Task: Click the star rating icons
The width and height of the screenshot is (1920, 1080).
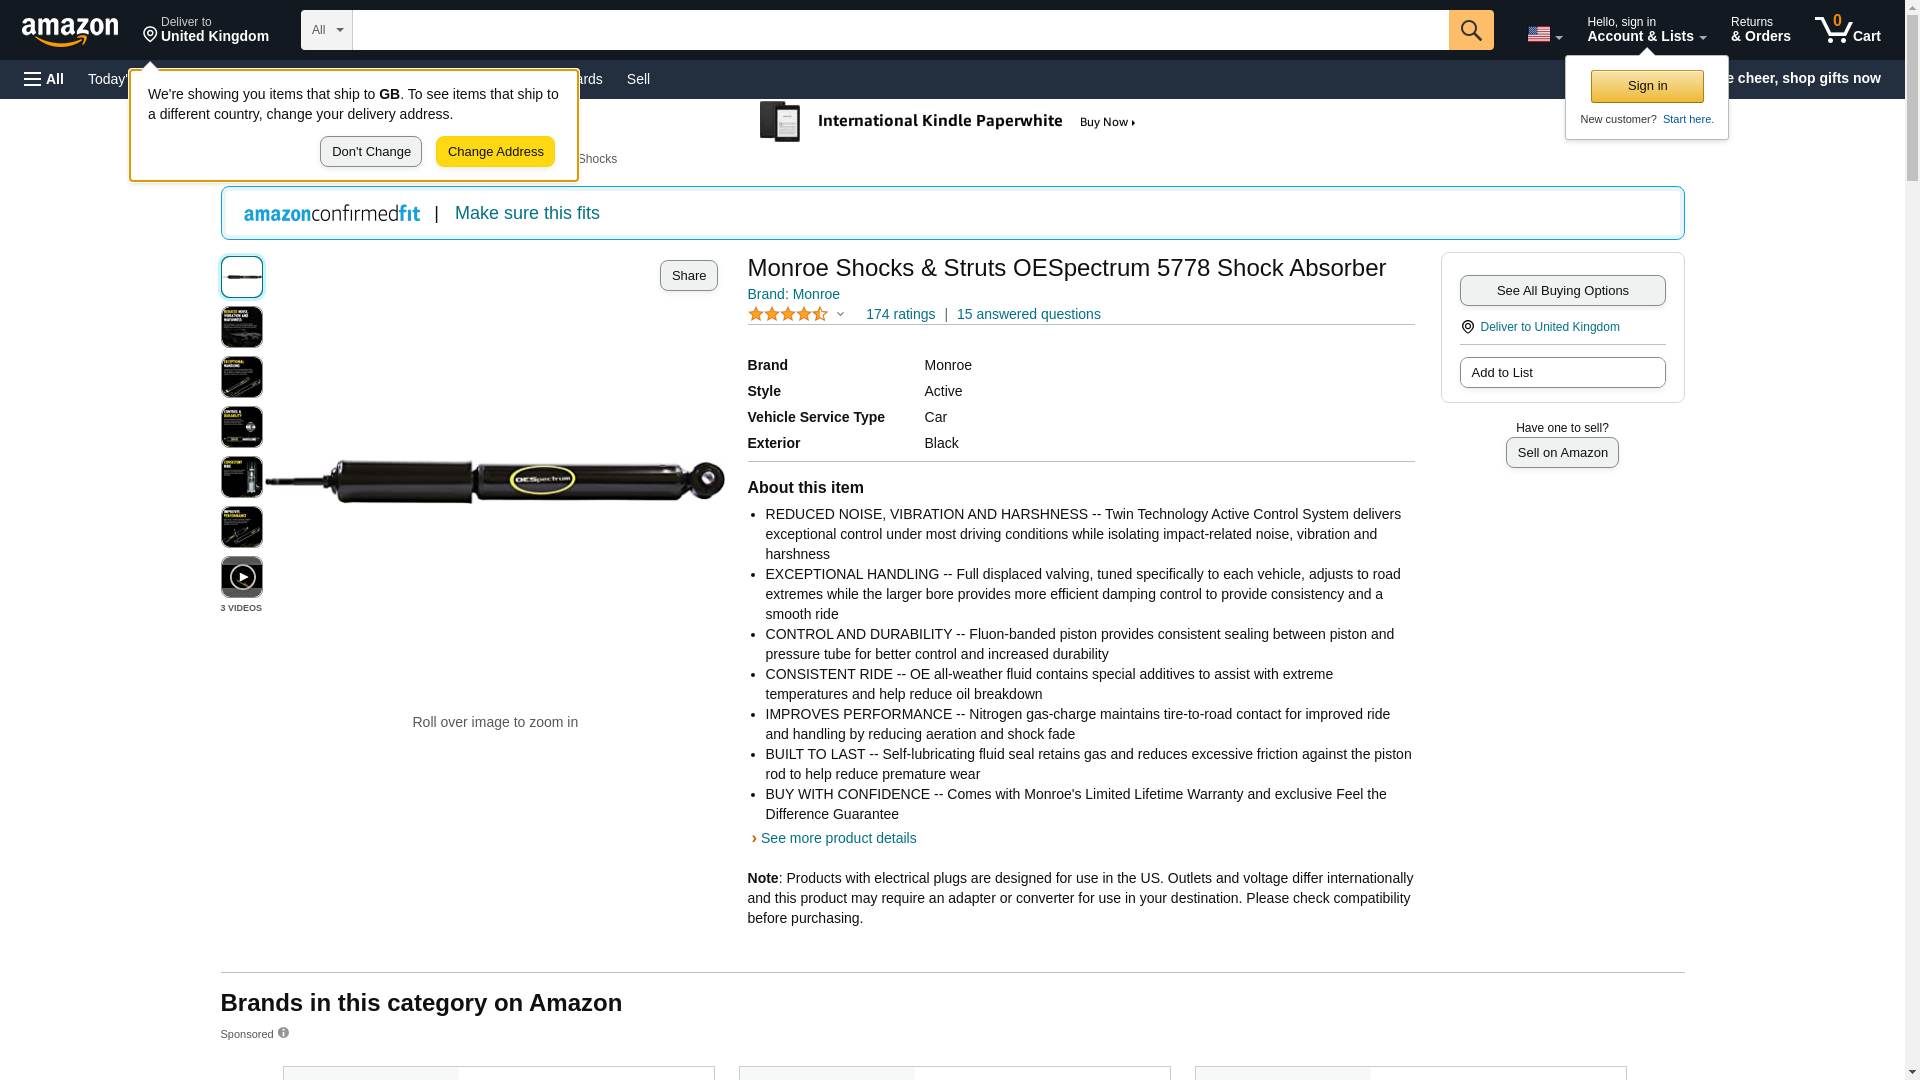Action: pos(788,314)
